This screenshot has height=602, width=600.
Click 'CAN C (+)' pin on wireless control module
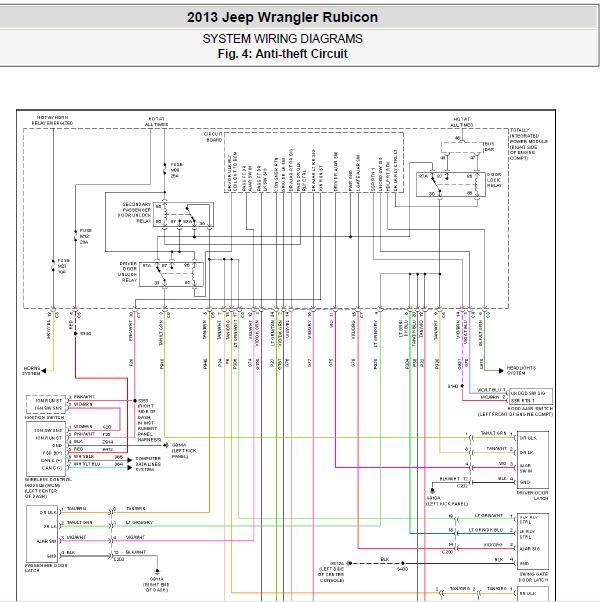tap(51, 460)
